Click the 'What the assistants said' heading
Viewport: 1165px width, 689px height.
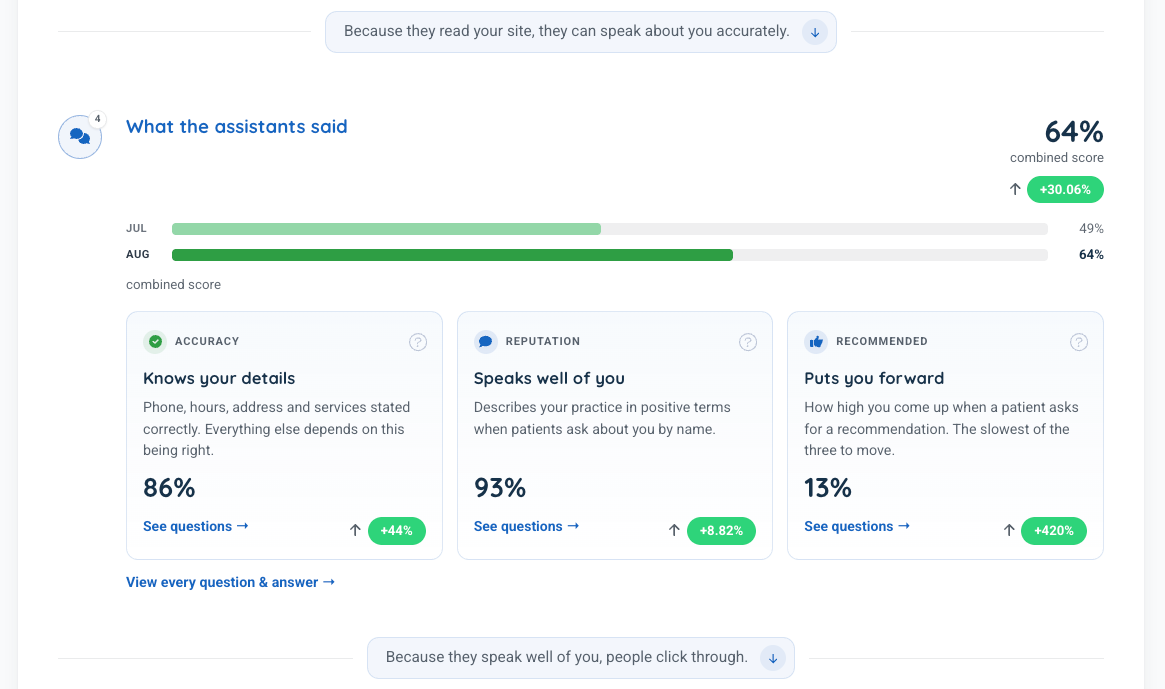tap(237, 126)
